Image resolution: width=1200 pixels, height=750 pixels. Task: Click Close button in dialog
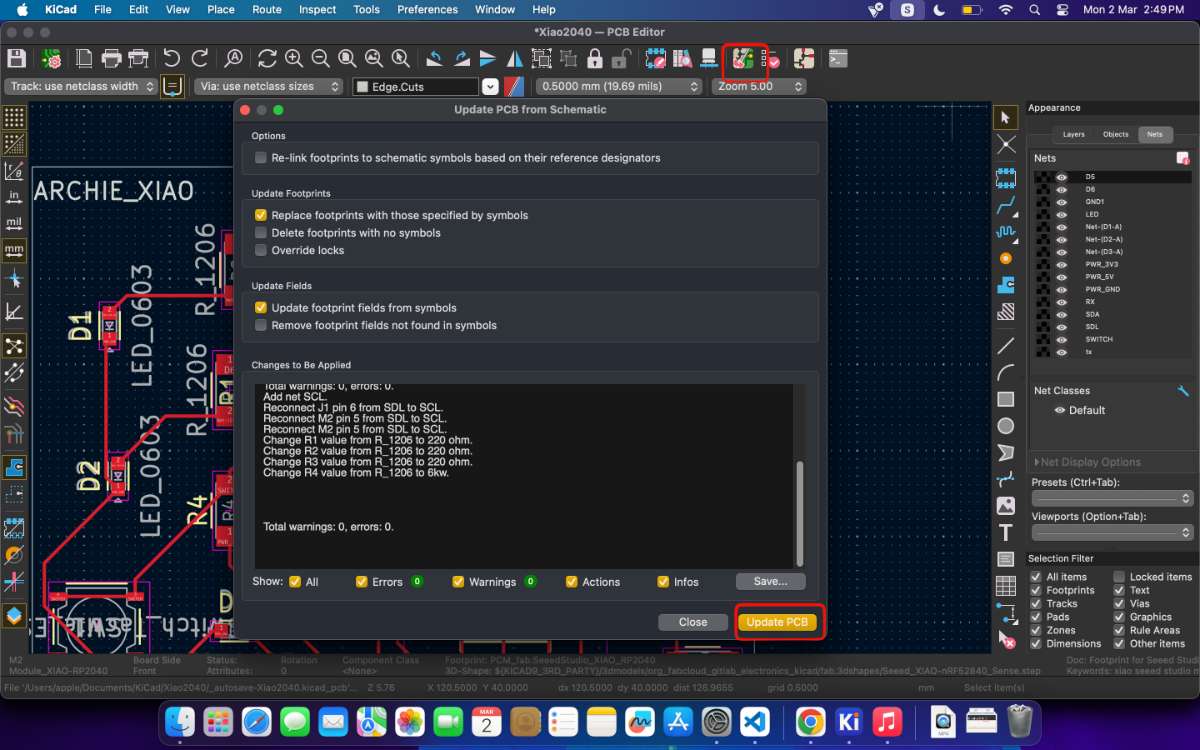tap(693, 622)
